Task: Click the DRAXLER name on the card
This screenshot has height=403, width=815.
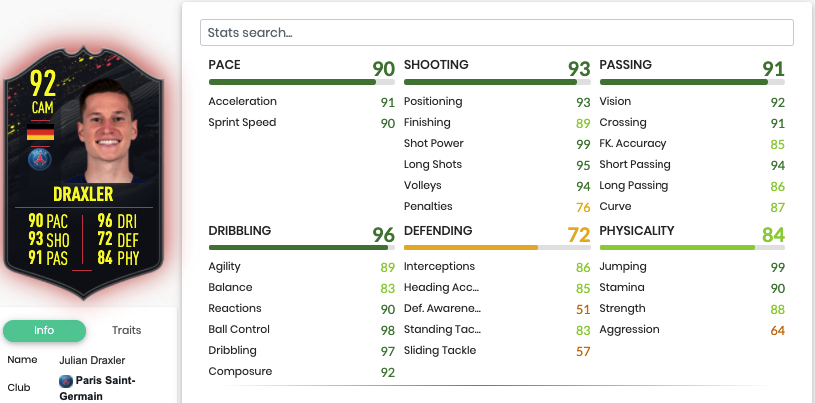Action: 83,194
